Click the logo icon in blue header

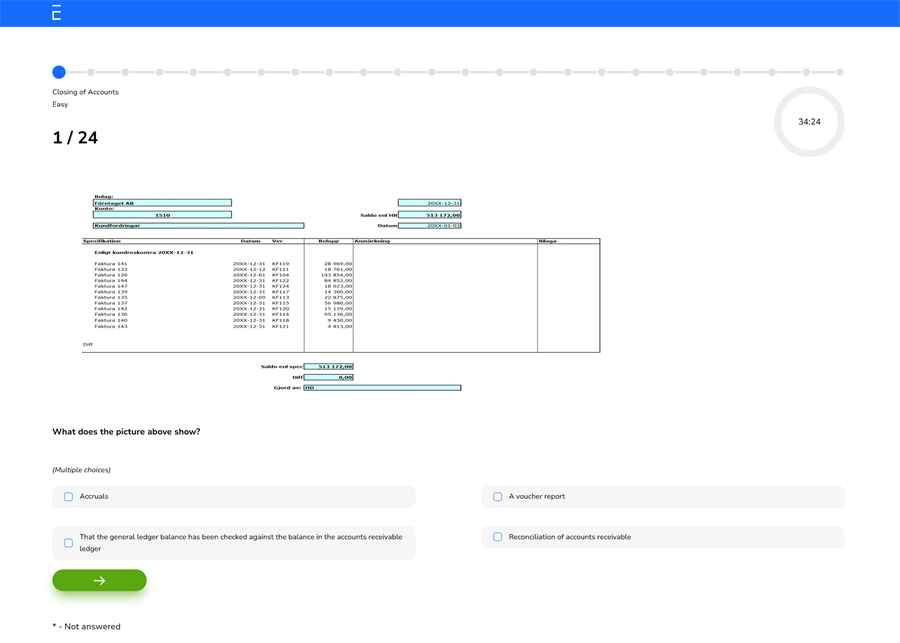(56, 13)
